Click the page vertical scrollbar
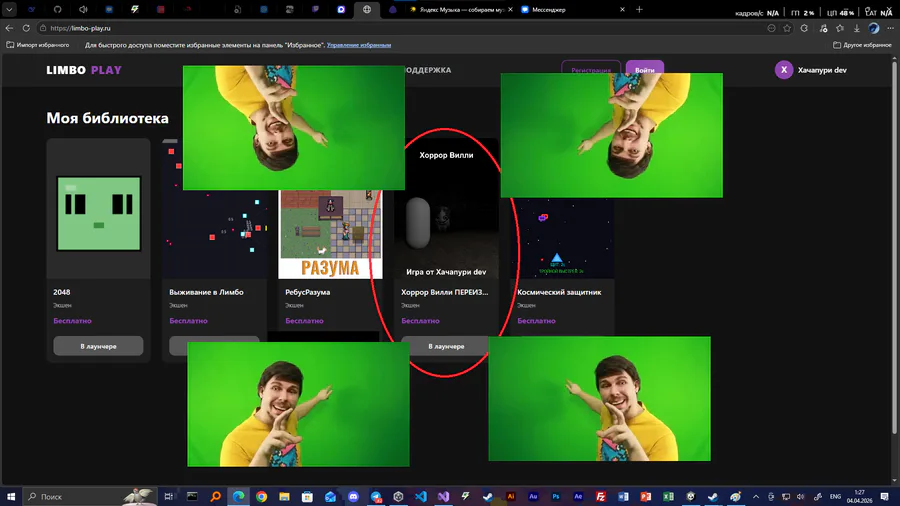Image resolution: width=900 pixels, height=506 pixels. click(894, 247)
